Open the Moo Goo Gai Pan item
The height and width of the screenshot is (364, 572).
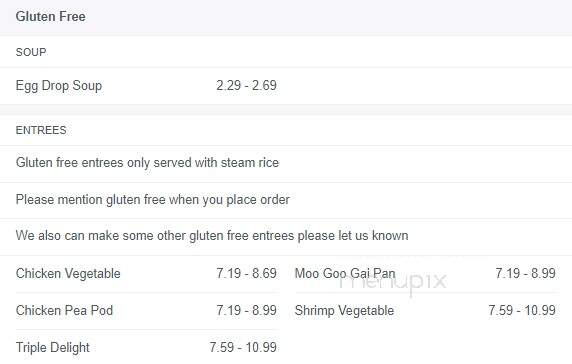(345, 274)
